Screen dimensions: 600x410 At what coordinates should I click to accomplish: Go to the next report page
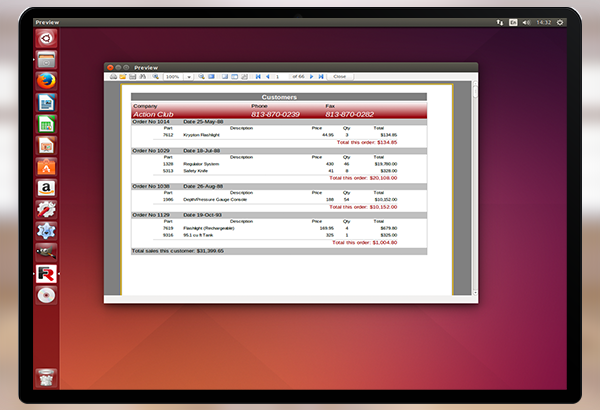point(312,76)
